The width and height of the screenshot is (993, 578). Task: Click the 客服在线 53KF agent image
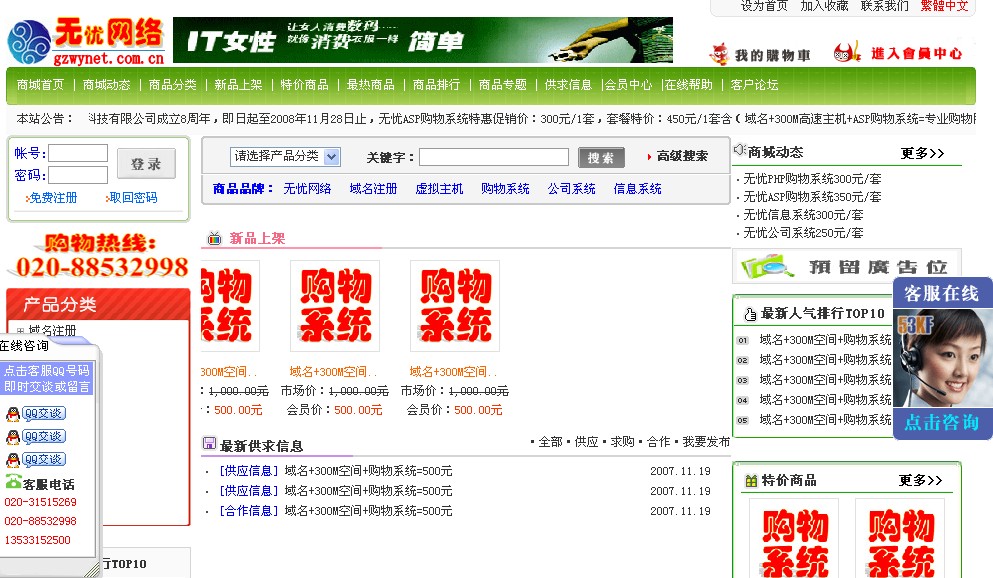pyautogui.click(x=942, y=358)
